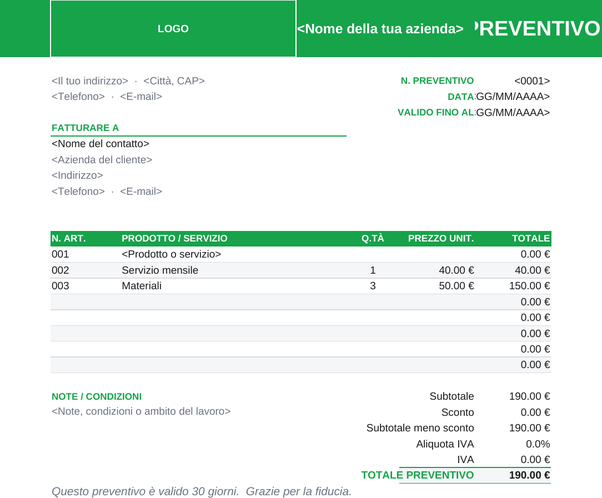Click the PREVENTIVO title
The width and height of the screenshot is (602, 498).
pyautogui.click(x=538, y=28)
